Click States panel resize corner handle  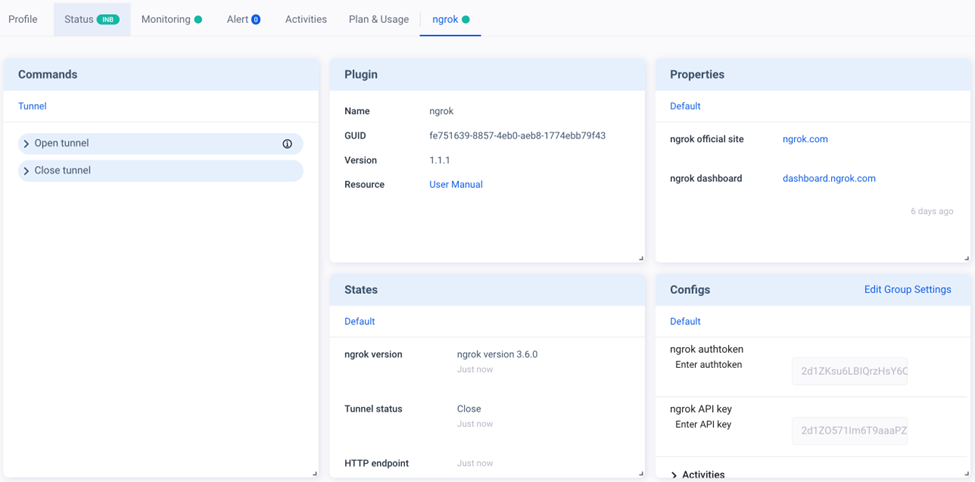pos(640,473)
